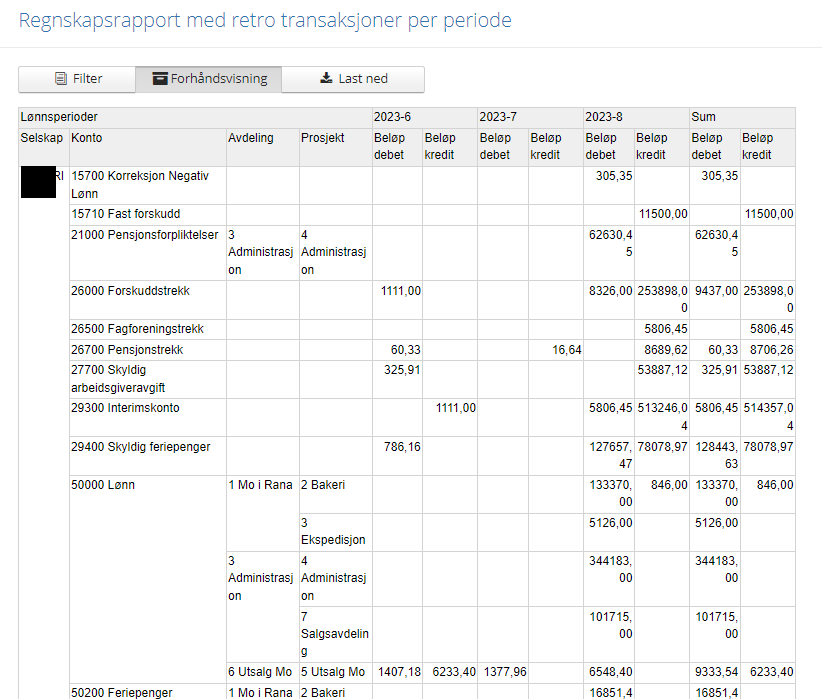Viewport: 822px width, 699px height.
Task: Select the Konto column header
Action: 148,147
